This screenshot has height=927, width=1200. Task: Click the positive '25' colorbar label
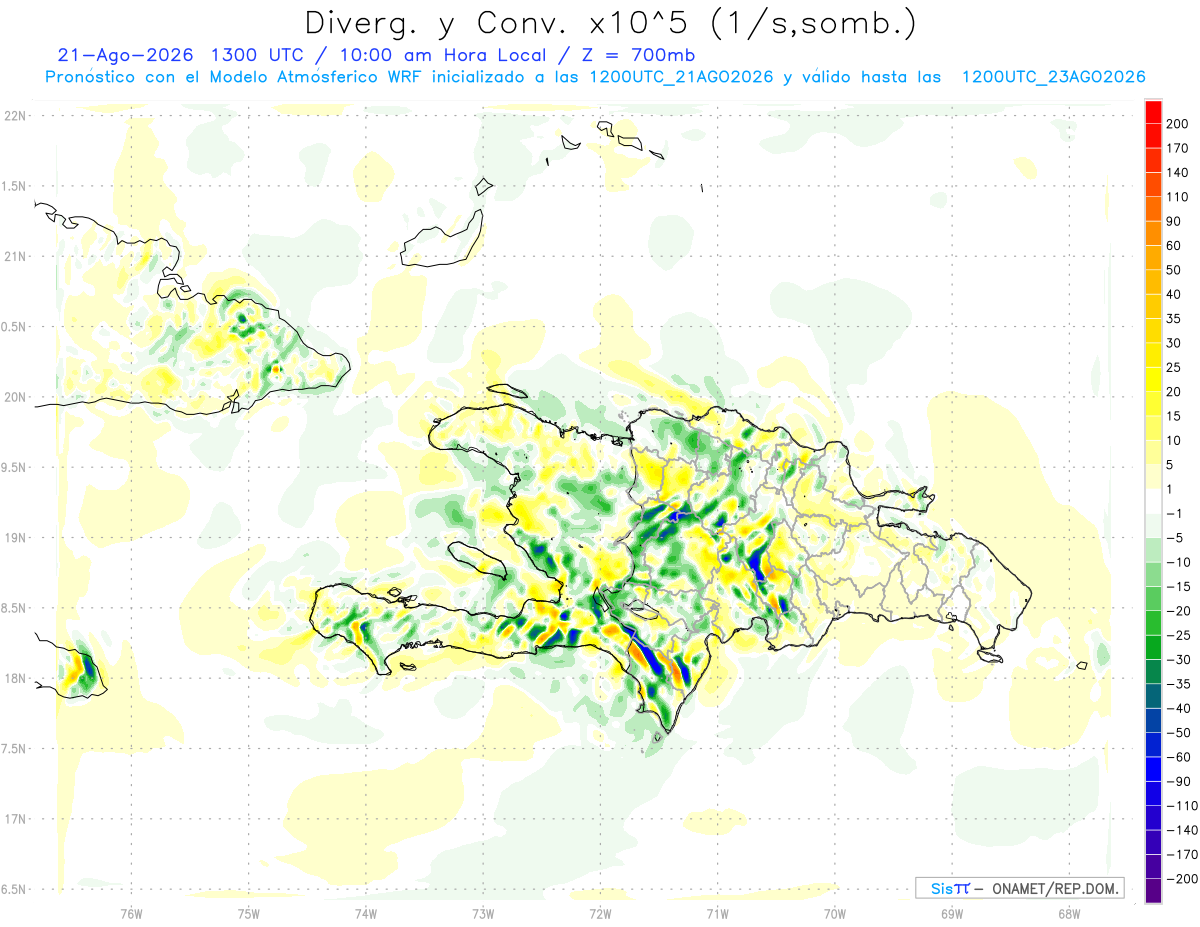(x=1175, y=368)
